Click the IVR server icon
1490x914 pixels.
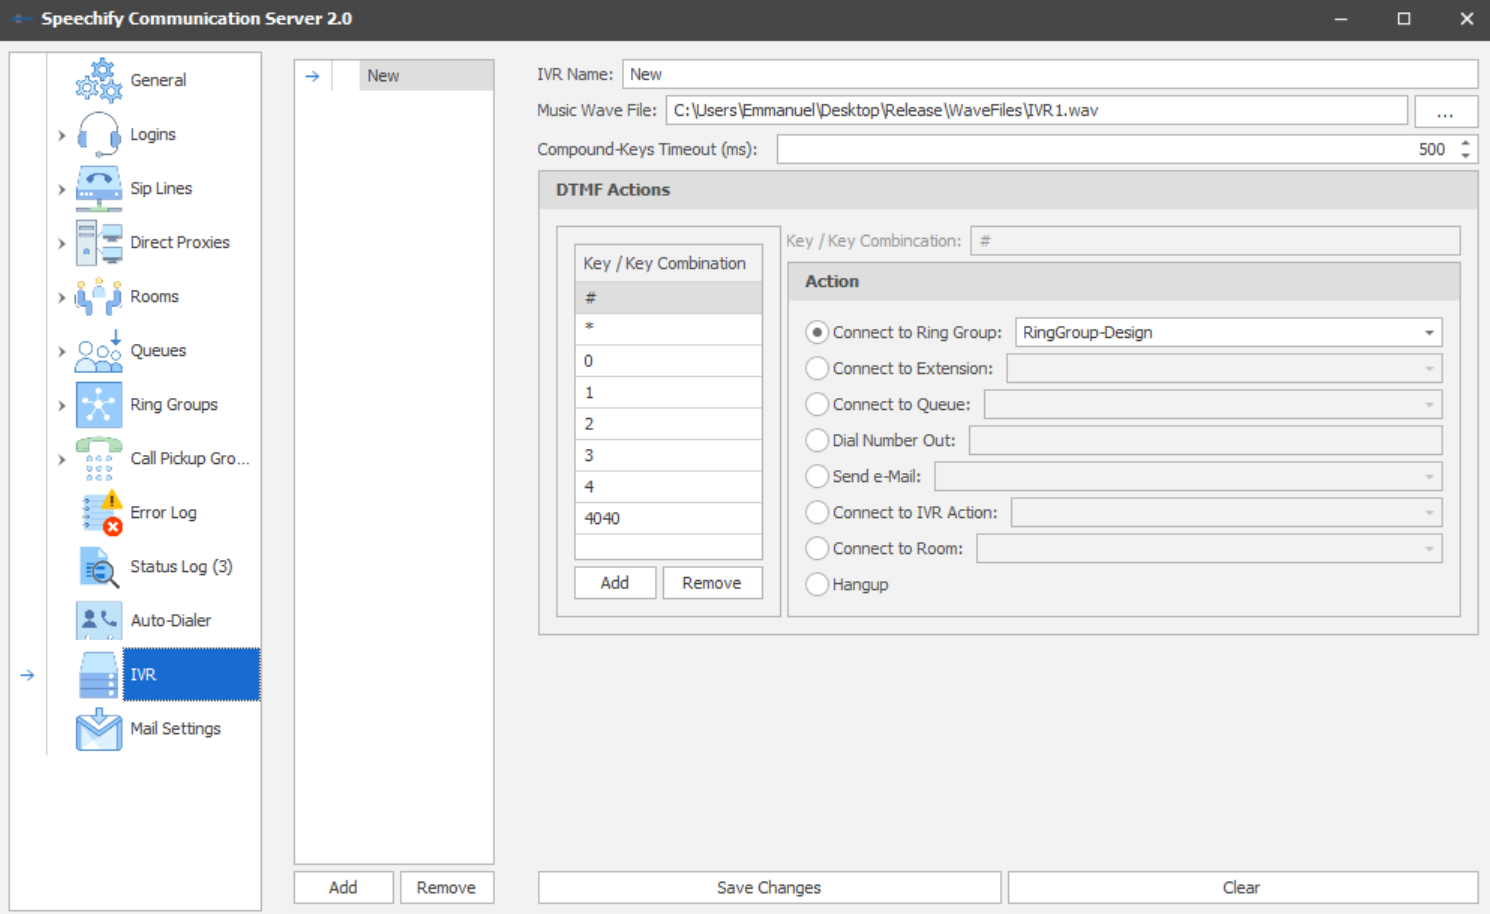point(99,674)
